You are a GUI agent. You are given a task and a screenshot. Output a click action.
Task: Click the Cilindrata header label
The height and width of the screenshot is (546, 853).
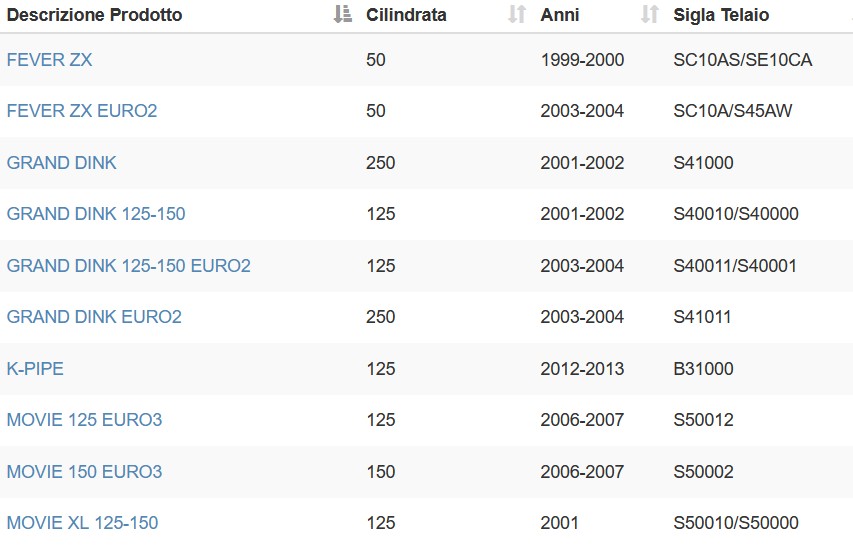406,15
